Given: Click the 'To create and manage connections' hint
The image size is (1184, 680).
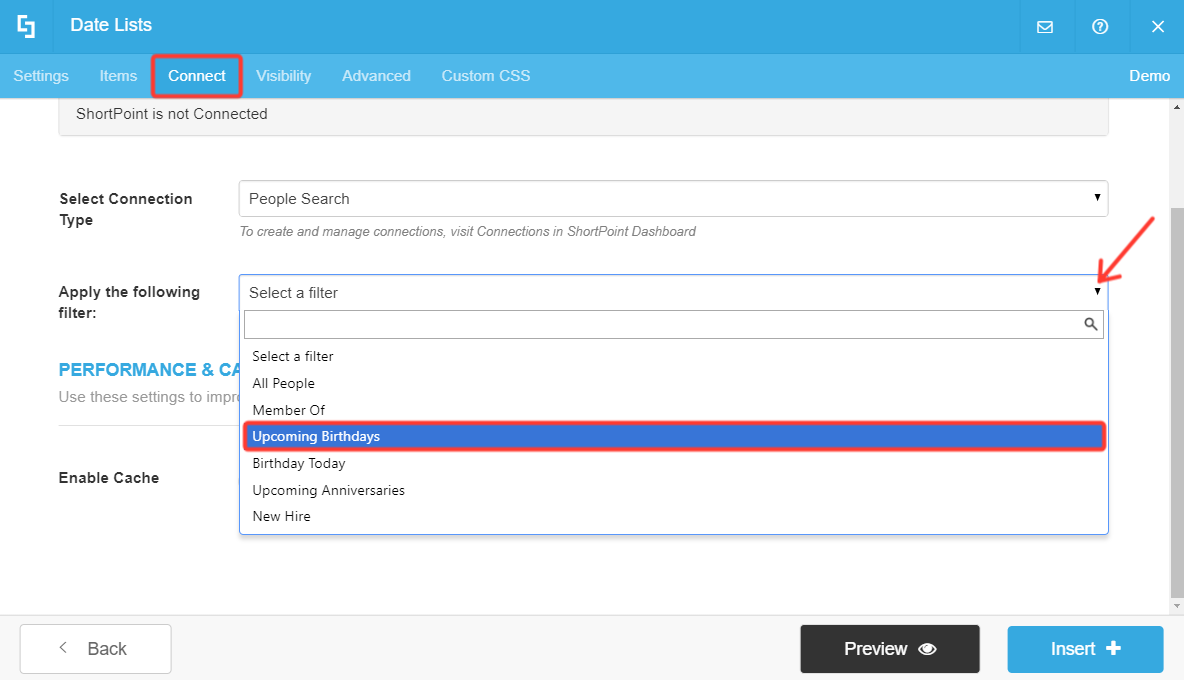Looking at the screenshot, I should coord(467,232).
